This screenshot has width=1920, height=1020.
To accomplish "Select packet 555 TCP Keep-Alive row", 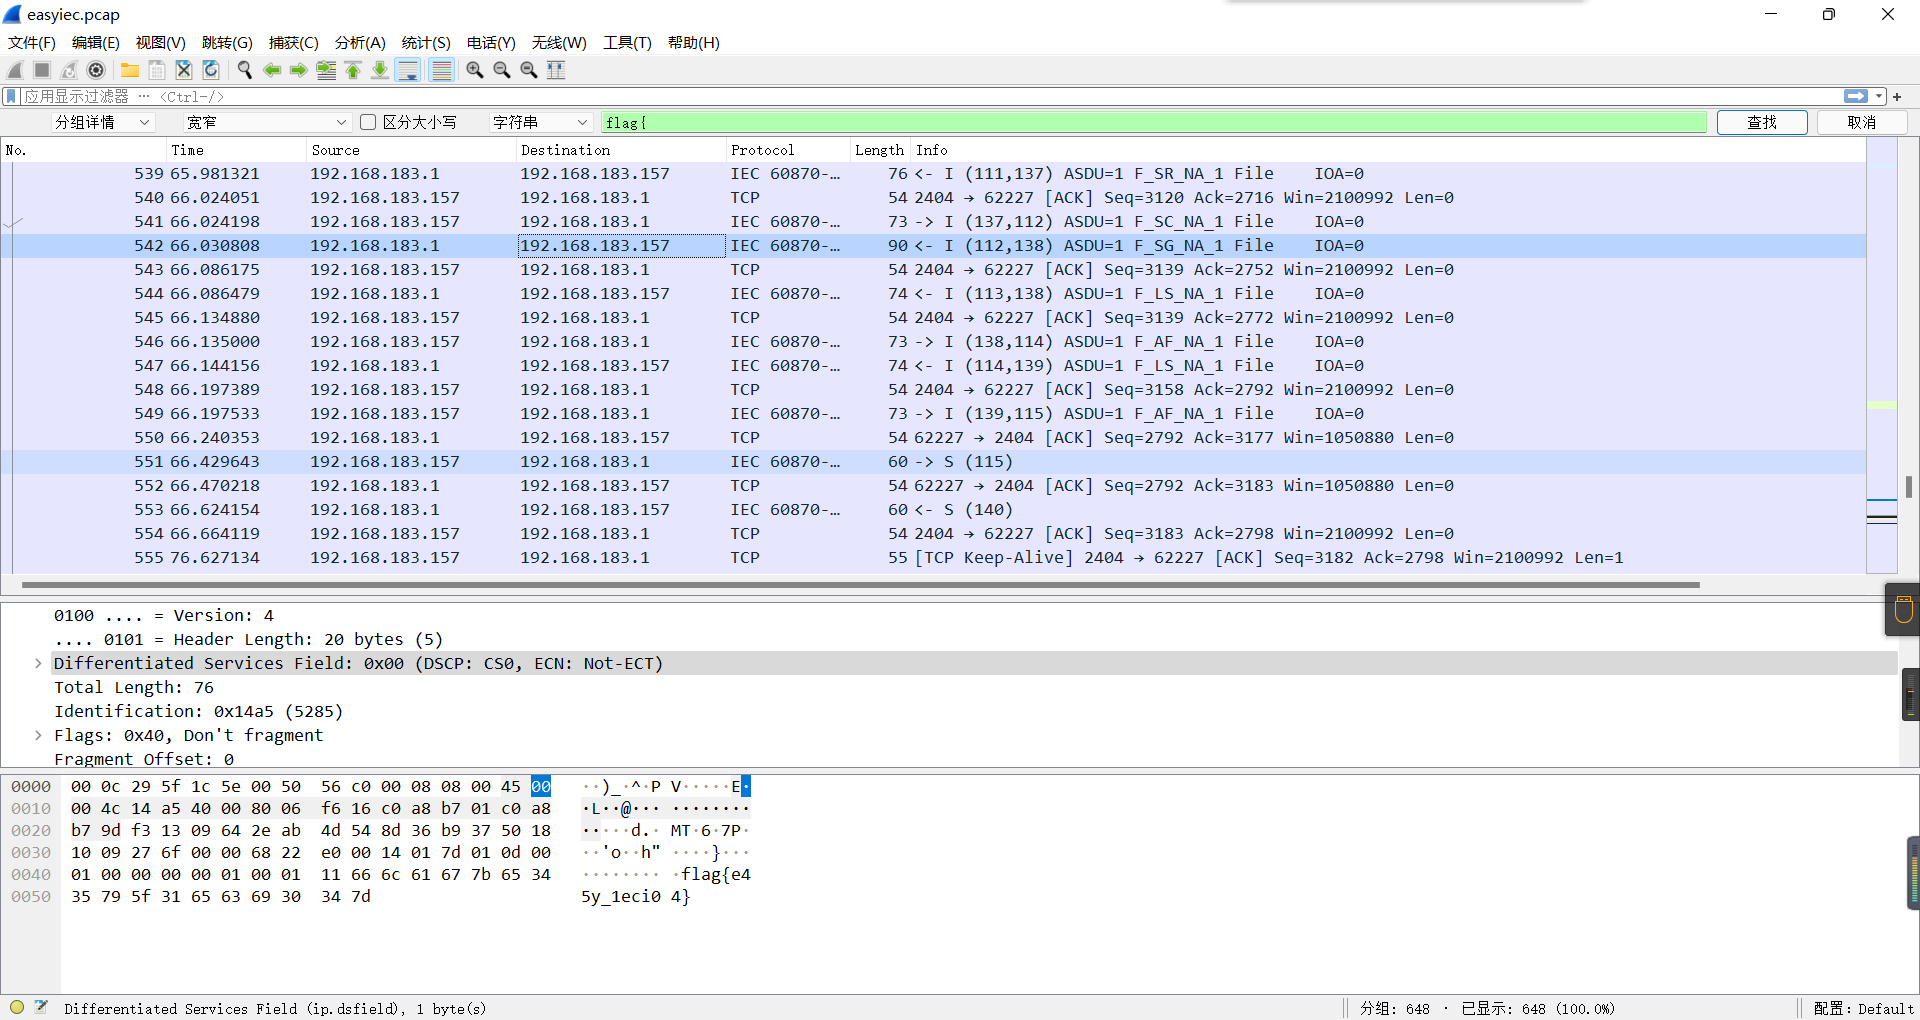I will pos(933,558).
